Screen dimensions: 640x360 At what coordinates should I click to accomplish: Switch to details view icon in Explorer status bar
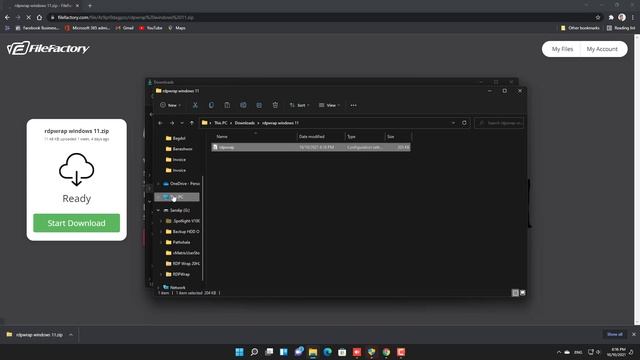pyautogui.click(x=515, y=293)
